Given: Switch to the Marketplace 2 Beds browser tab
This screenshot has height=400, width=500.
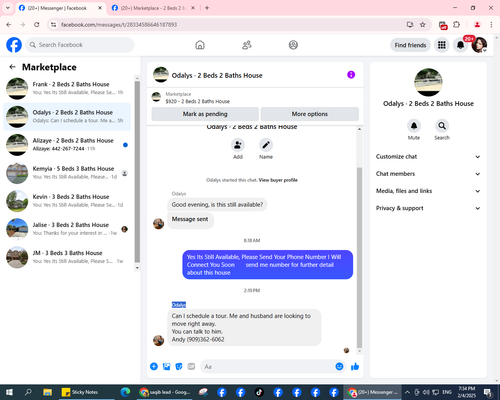Looking at the screenshot, I should coord(153,8).
